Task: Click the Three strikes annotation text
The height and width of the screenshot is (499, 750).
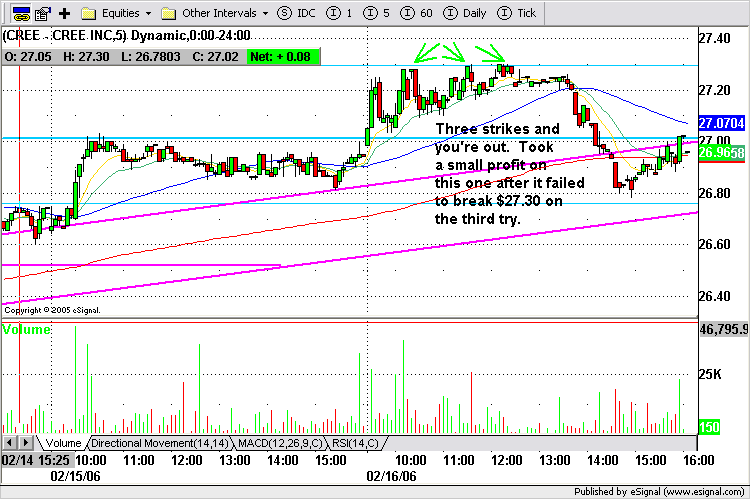Action: coord(509,174)
